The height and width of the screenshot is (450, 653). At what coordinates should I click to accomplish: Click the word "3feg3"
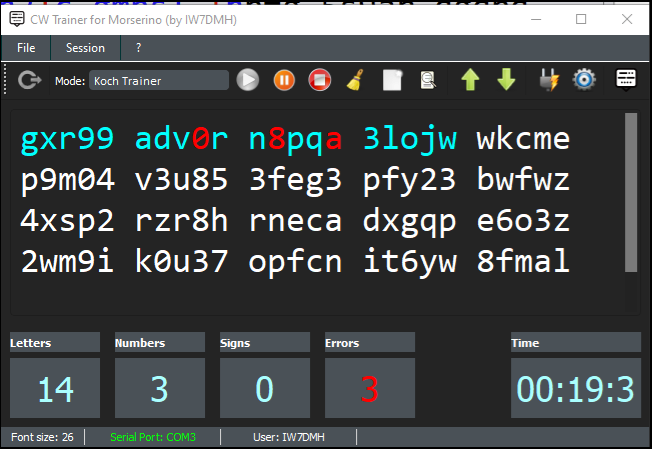pos(295,180)
